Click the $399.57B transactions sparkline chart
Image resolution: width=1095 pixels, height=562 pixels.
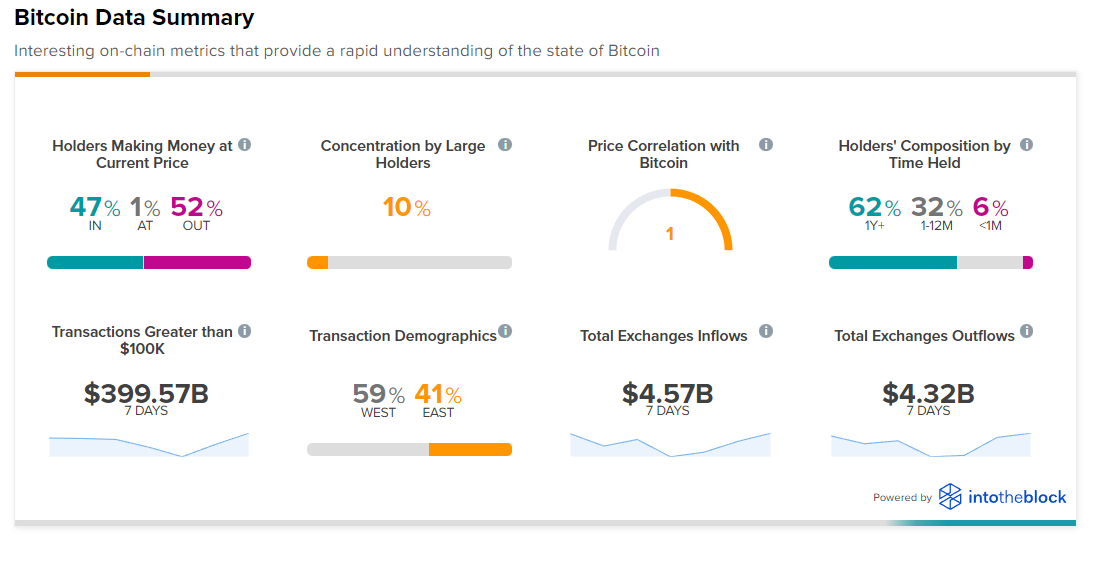[x=149, y=446]
